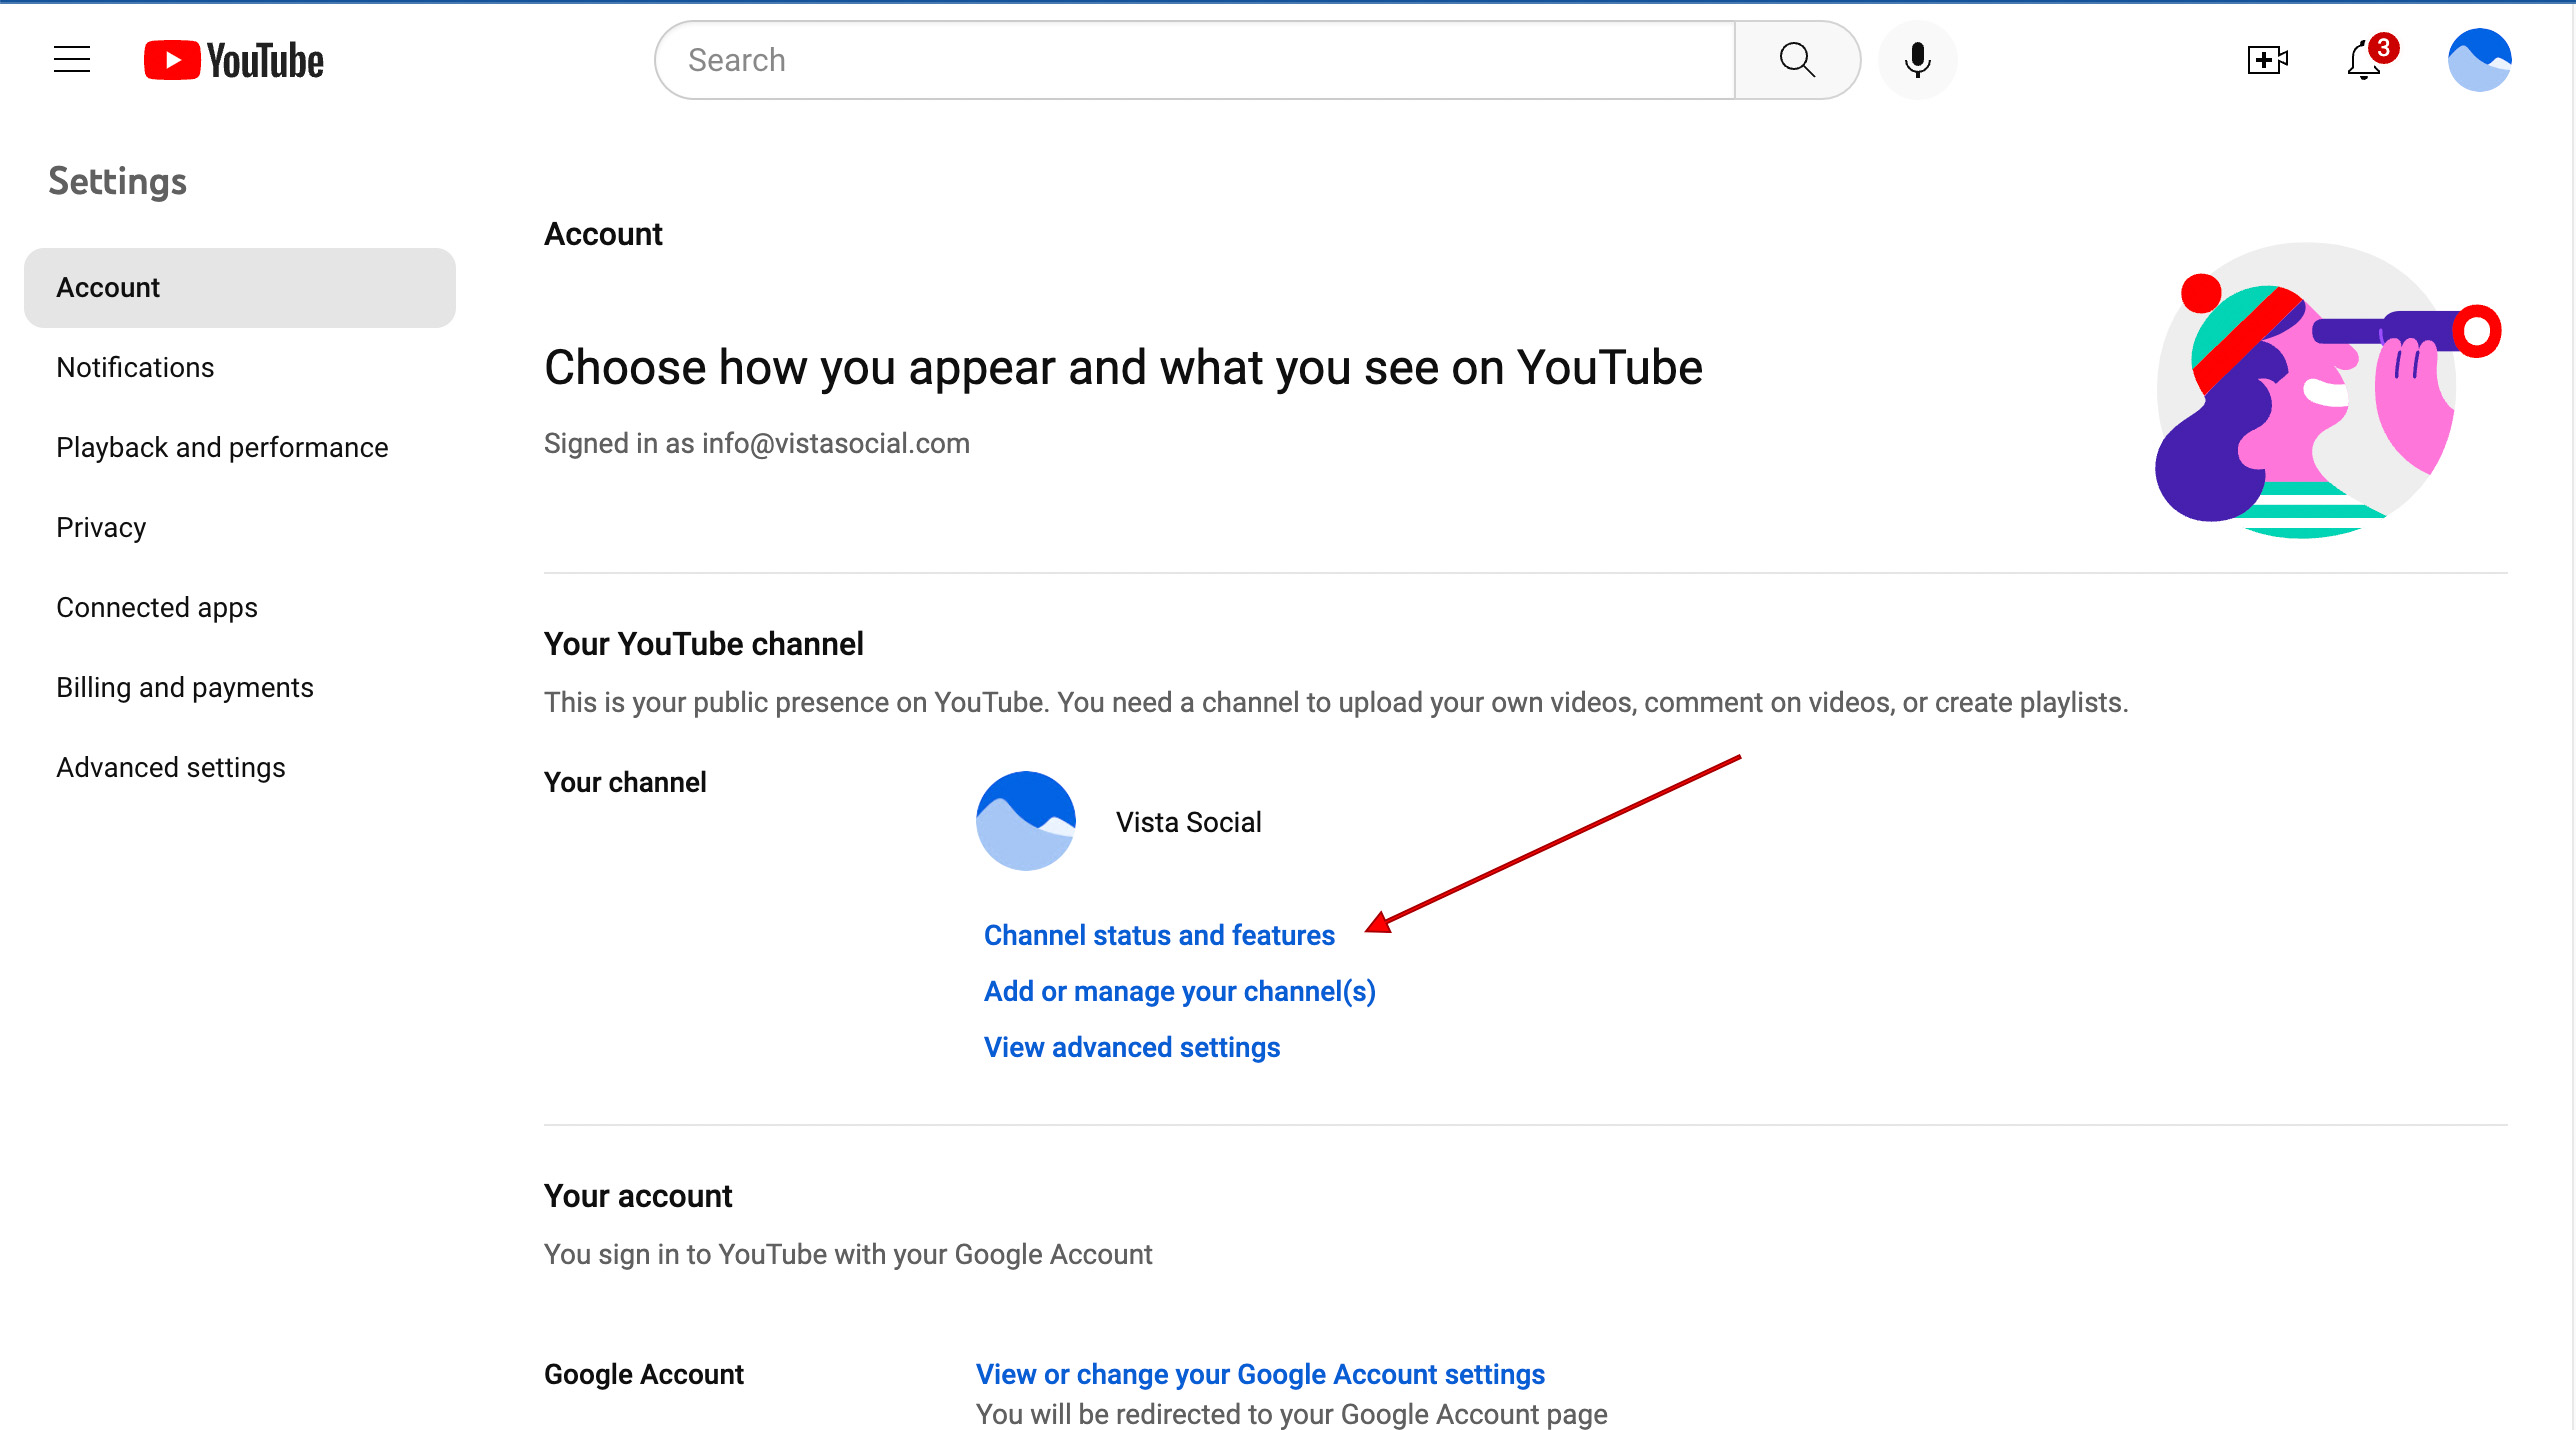Open Notifications settings menu item
Image resolution: width=2576 pixels, height=1430 pixels.
pyautogui.click(x=134, y=366)
